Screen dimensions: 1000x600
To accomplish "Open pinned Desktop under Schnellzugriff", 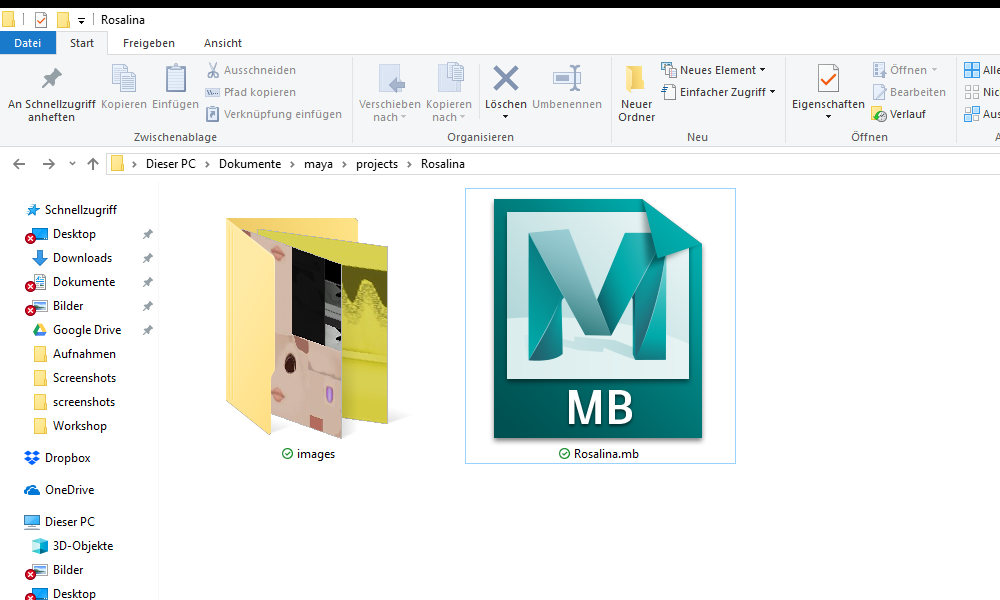I will point(74,234).
